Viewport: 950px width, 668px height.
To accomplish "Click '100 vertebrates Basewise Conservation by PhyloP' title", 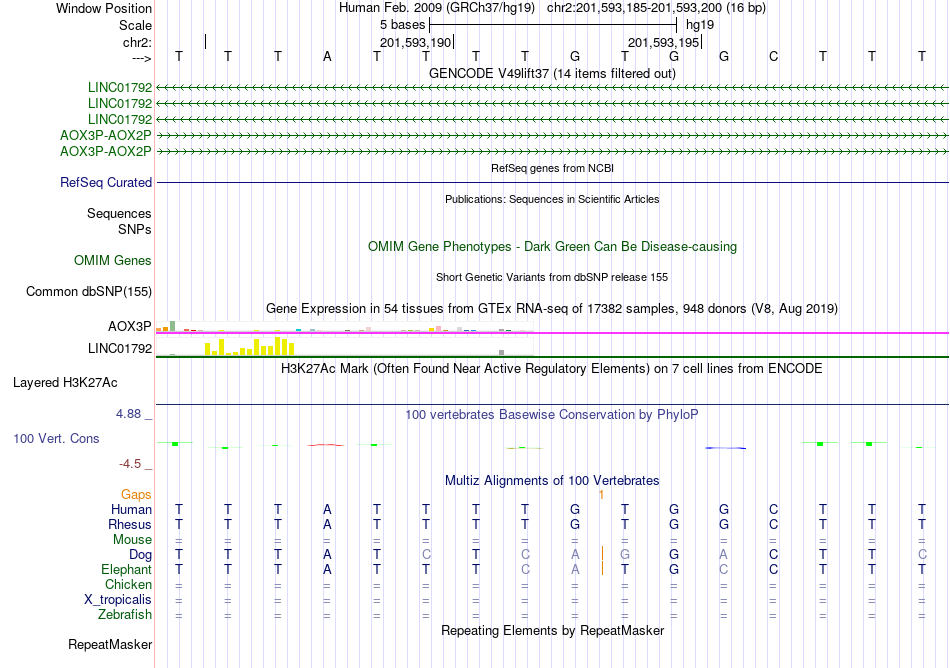I will [x=552, y=415].
